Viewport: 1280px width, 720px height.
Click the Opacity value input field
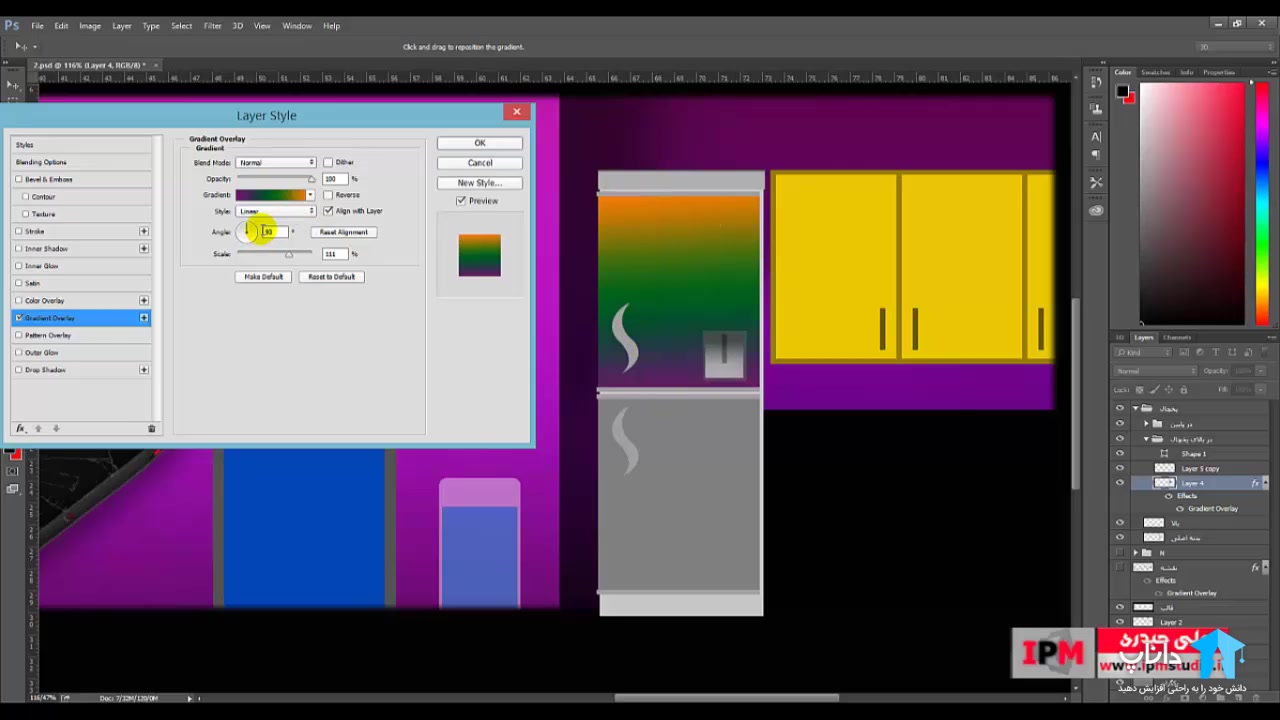[x=333, y=179]
